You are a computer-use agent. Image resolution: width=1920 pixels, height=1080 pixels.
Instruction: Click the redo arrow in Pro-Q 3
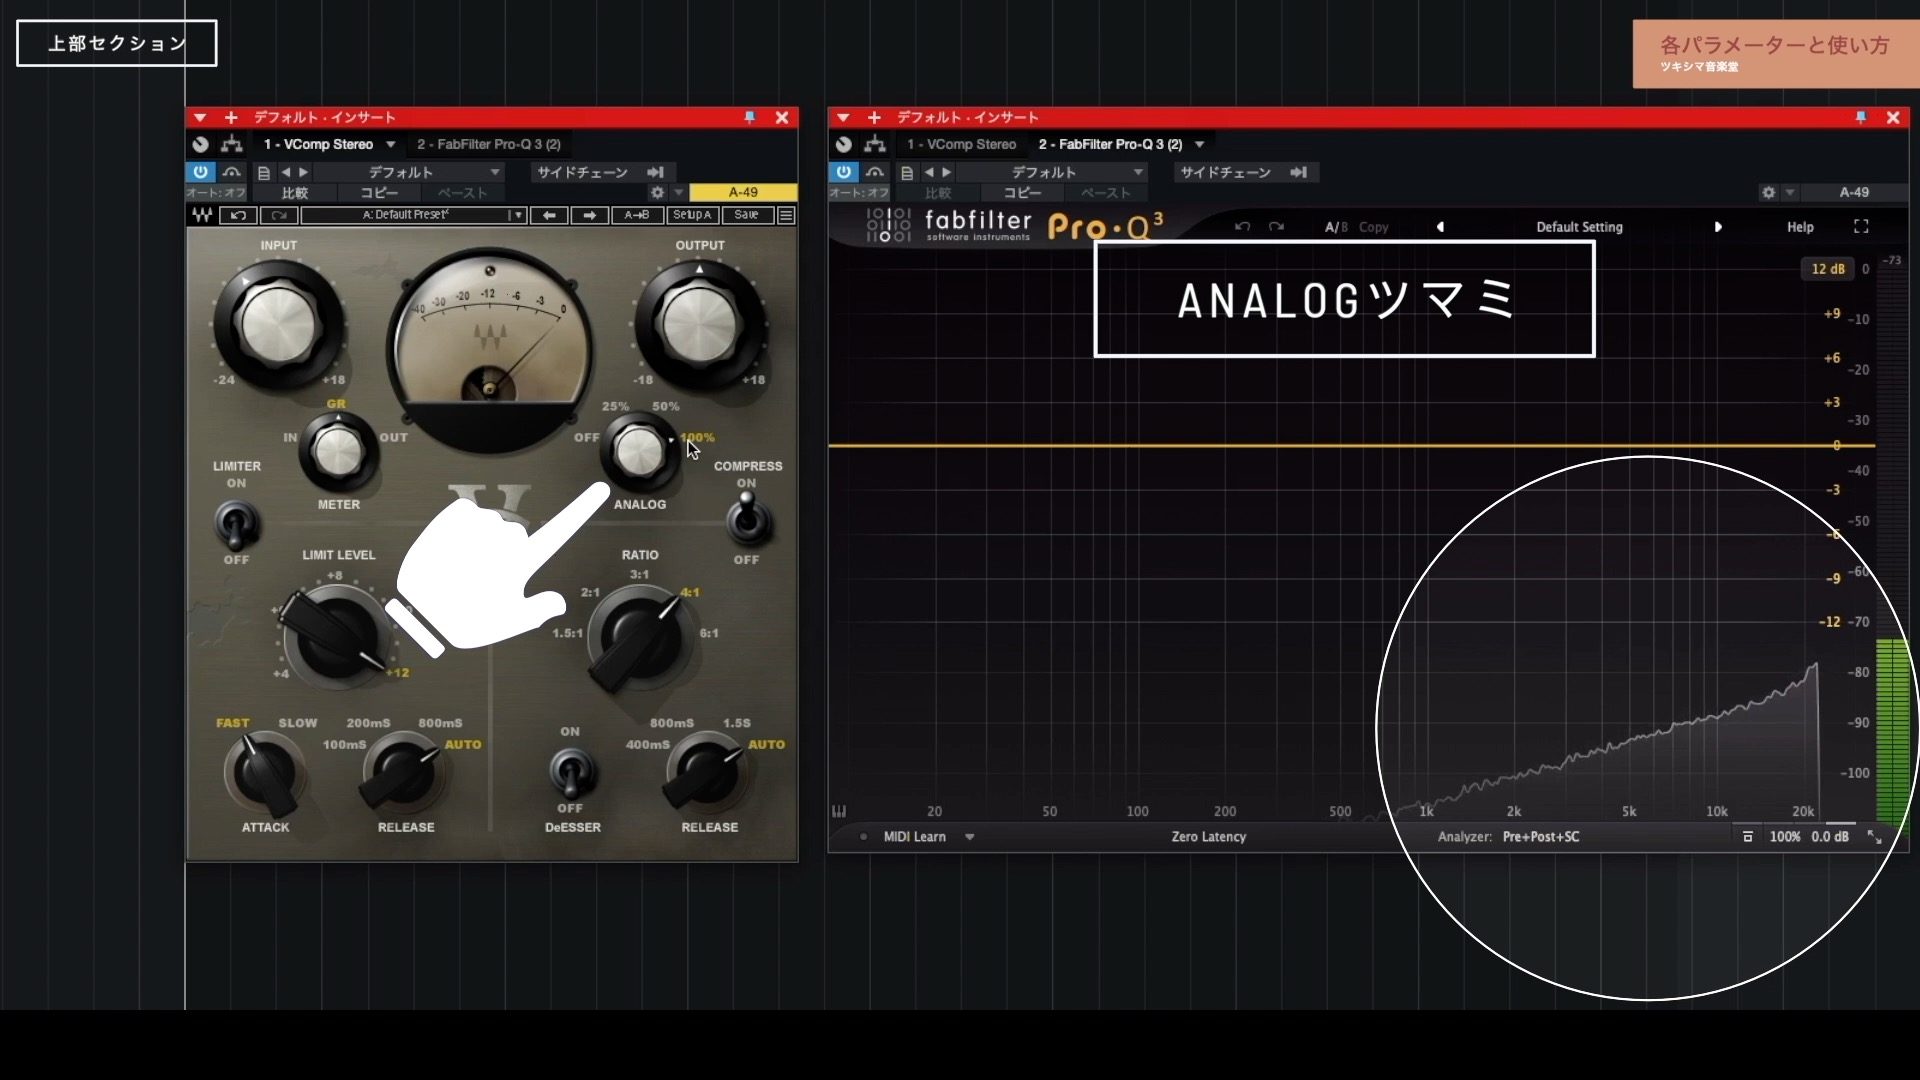point(1277,227)
